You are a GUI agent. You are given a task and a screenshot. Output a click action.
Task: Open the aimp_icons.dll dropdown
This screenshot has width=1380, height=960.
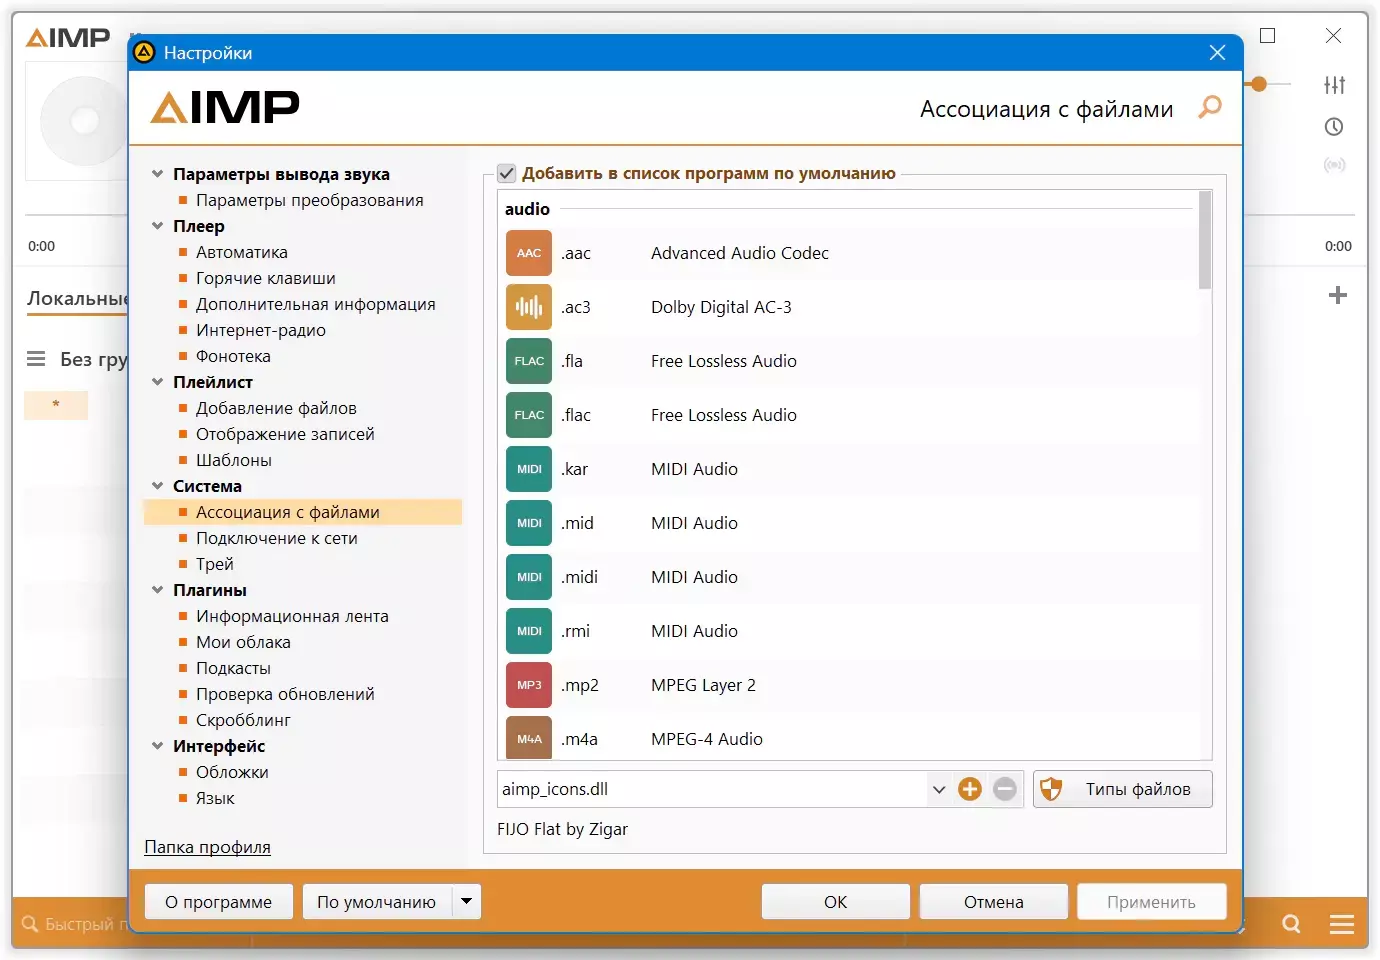938,789
